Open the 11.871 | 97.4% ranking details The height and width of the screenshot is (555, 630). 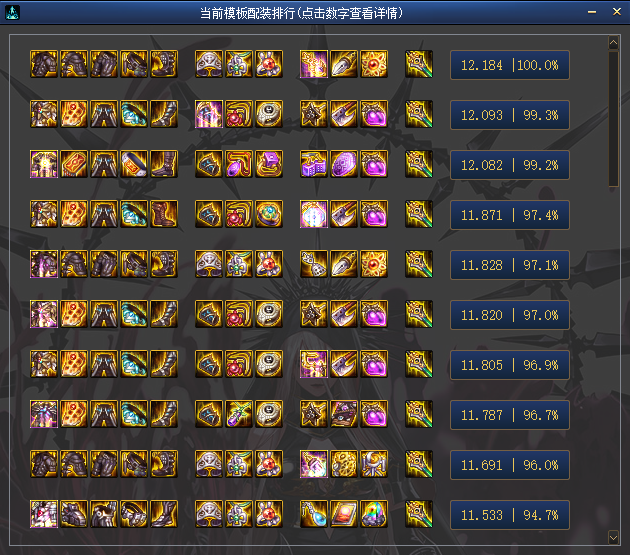pyautogui.click(x=509, y=215)
